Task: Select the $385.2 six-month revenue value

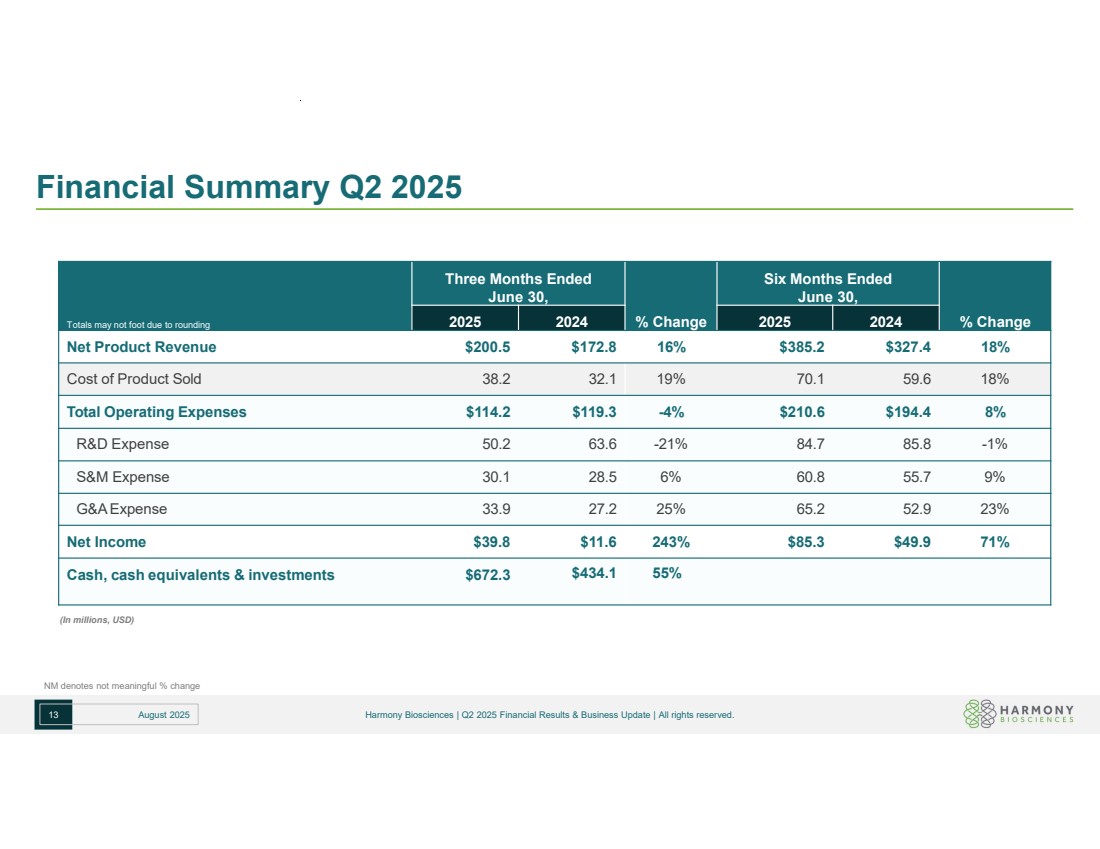Action: [x=799, y=347]
